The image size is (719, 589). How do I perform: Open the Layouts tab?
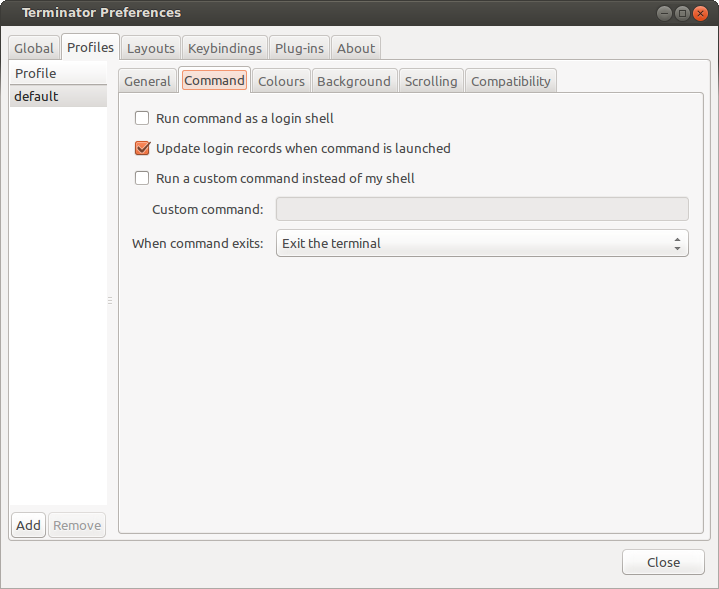click(x=151, y=48)
